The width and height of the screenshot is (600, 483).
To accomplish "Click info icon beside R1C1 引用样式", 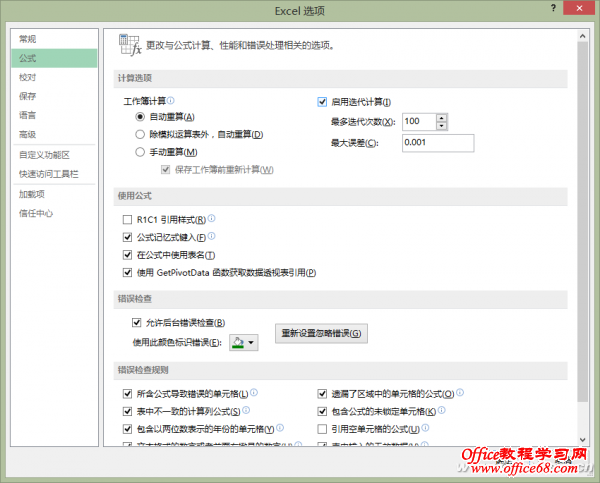I will coord(211,218).
